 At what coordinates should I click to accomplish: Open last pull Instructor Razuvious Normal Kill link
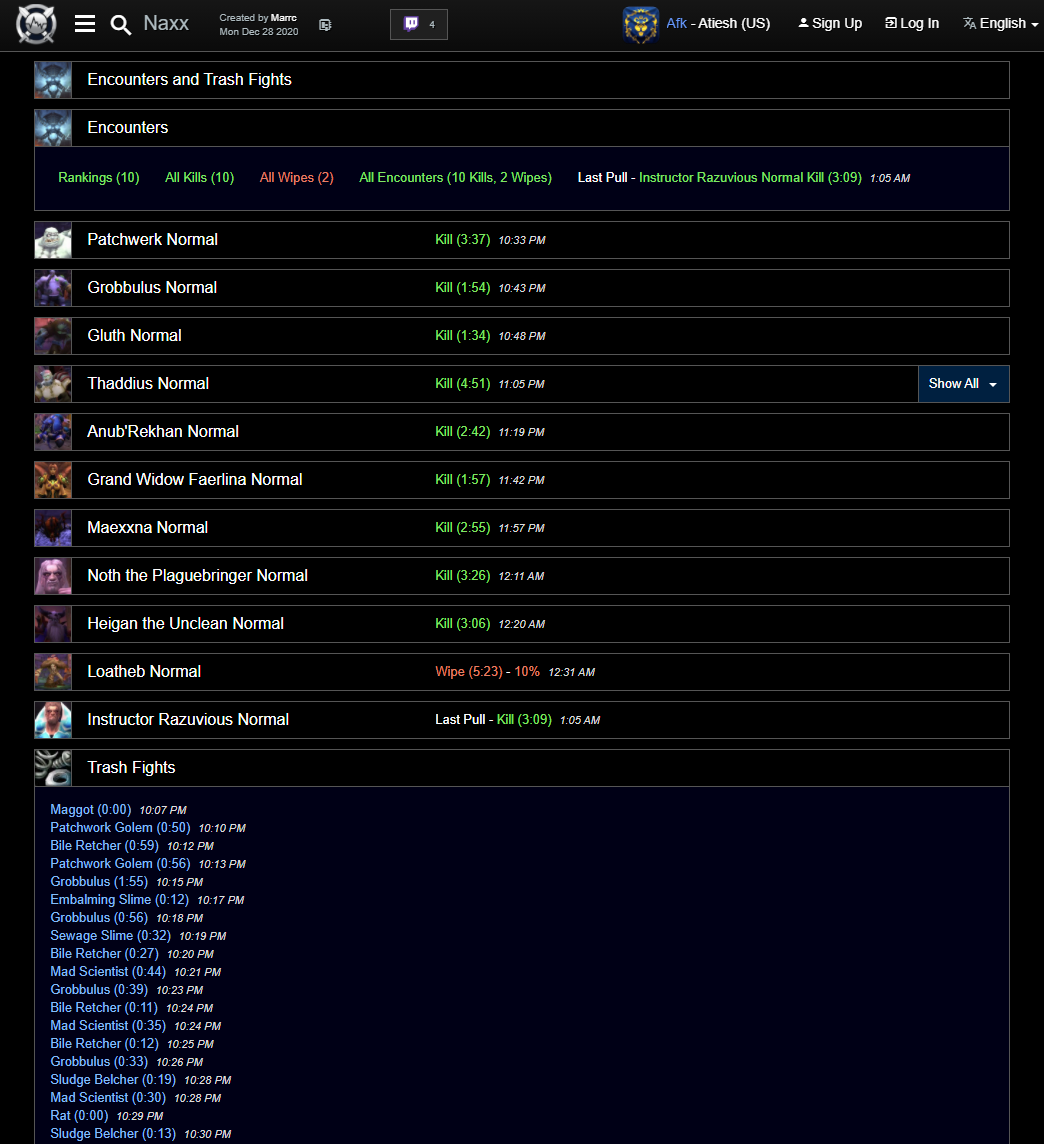(750, 177)
